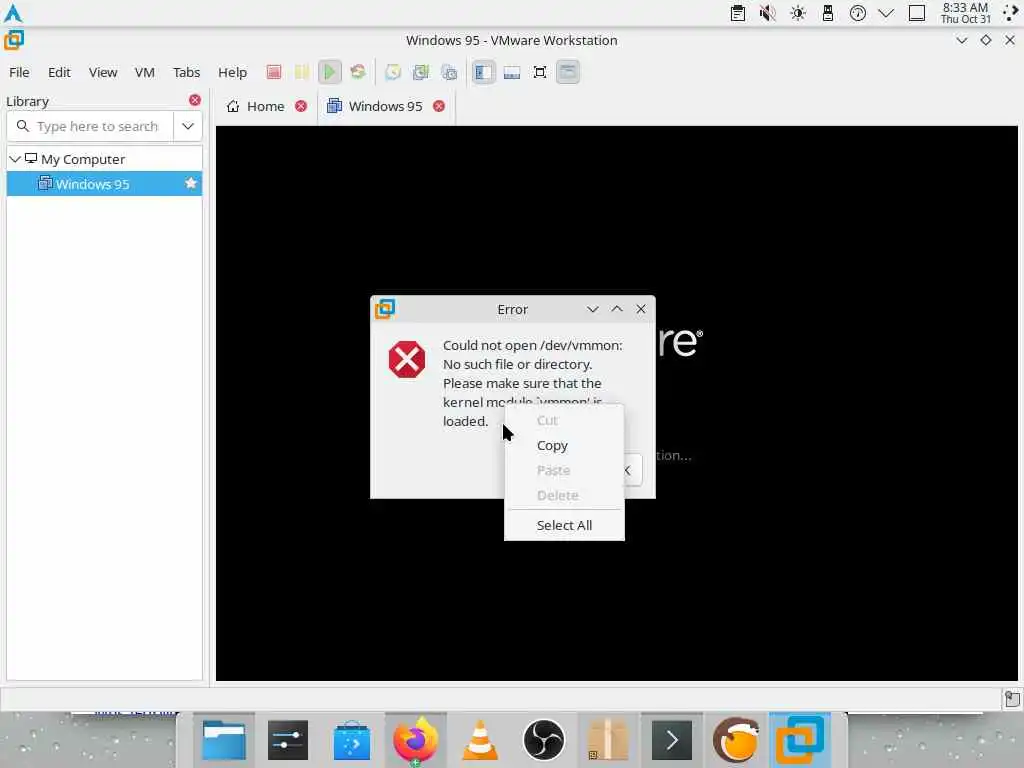Image resolution: width=1024 pixels, height=768 pixels.
Task: Click the VMware icon in the Error dialog title bar
Action: [385, 309]
